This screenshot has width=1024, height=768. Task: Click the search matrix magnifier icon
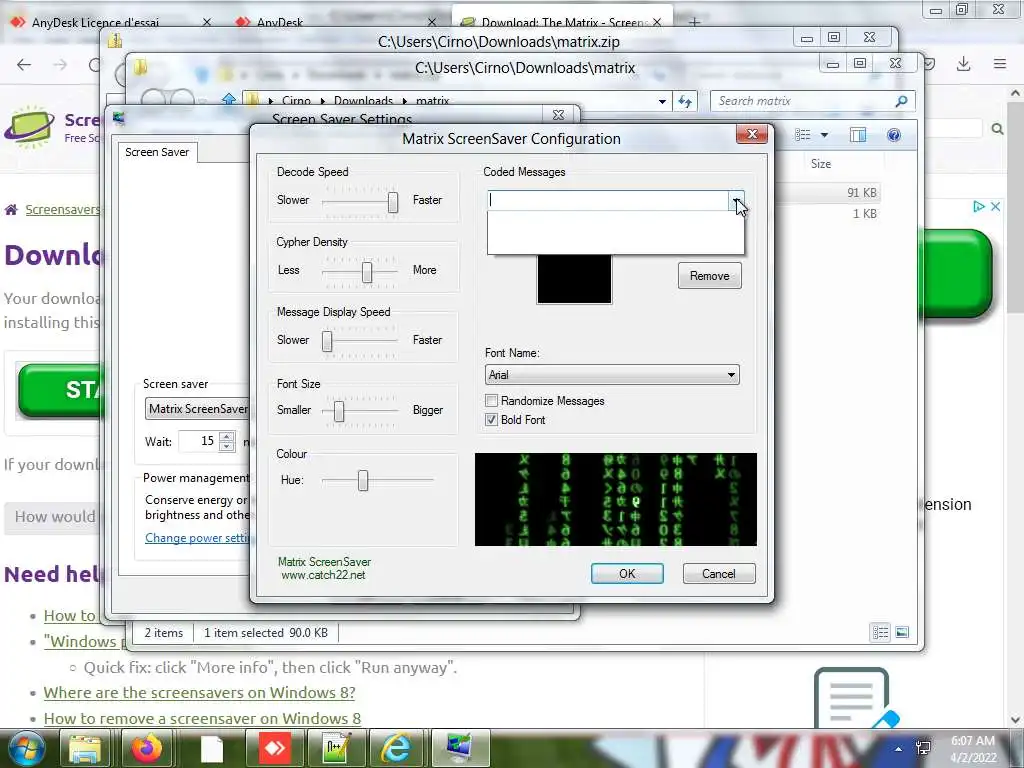click(x=901, y=101)
